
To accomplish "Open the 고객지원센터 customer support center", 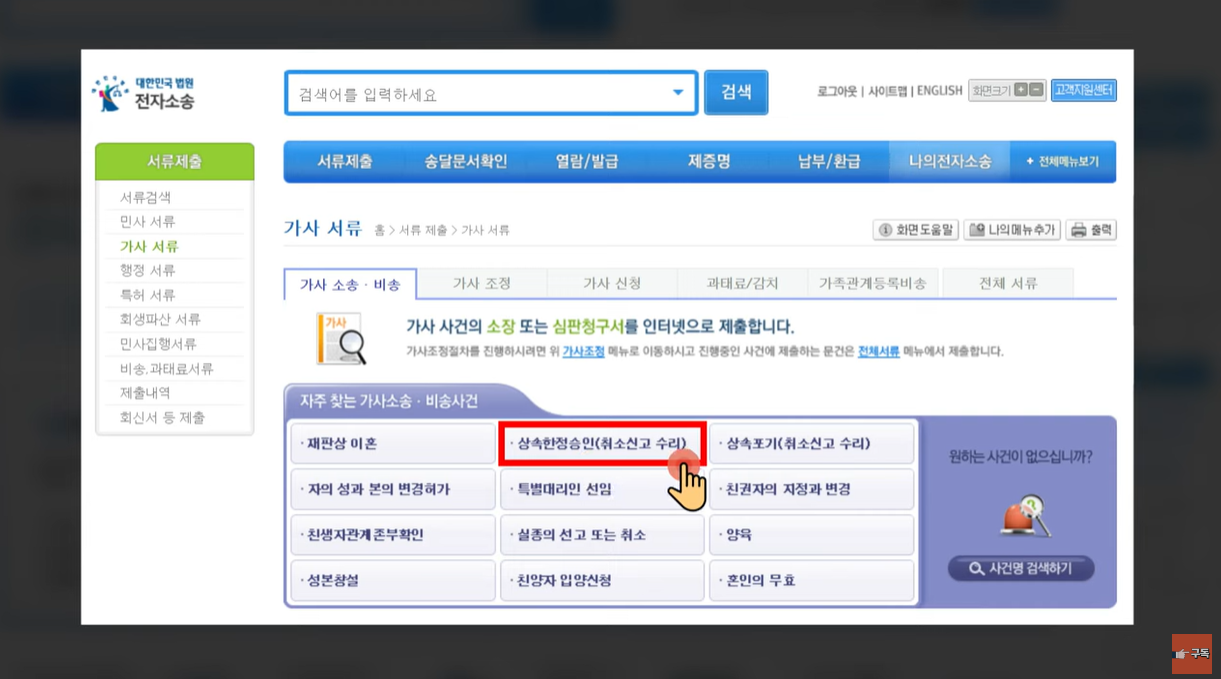I will point(1084,90).
